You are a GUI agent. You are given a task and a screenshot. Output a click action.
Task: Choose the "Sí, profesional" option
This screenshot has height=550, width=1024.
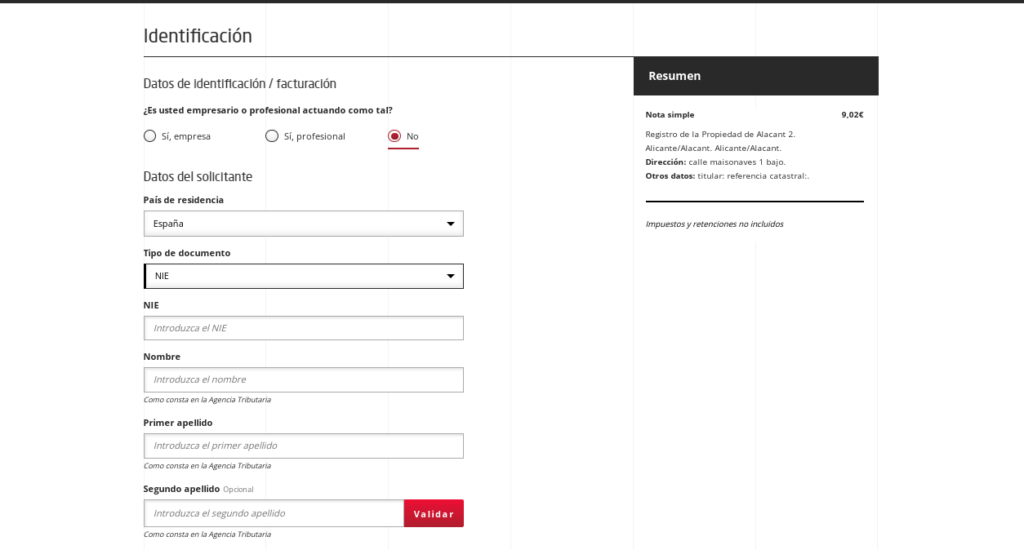click(272, 136)
